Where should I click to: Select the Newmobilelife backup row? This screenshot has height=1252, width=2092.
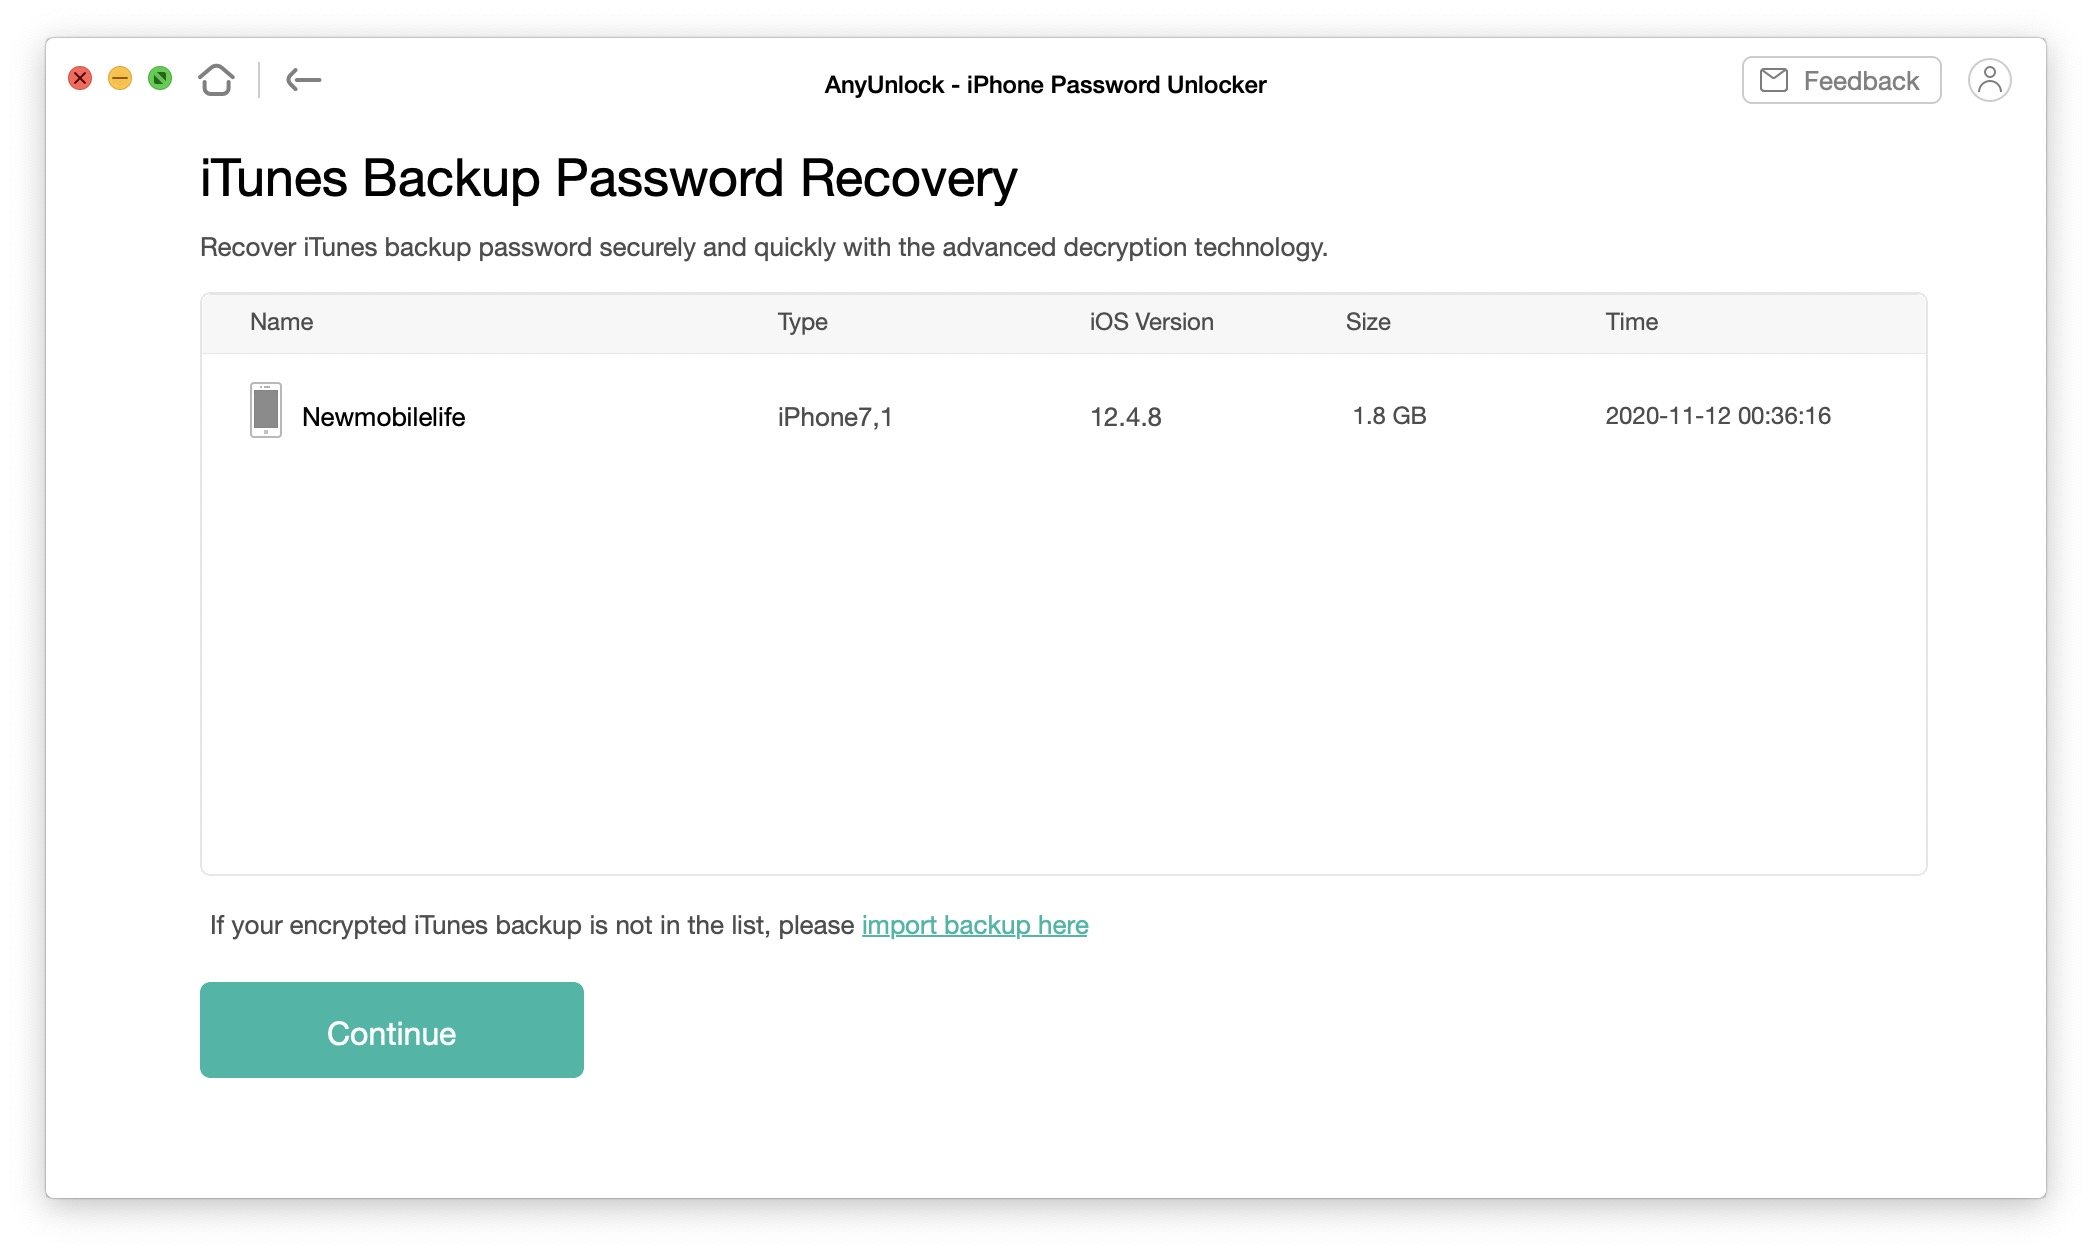pyautogui.click(x=1000, y=416)
